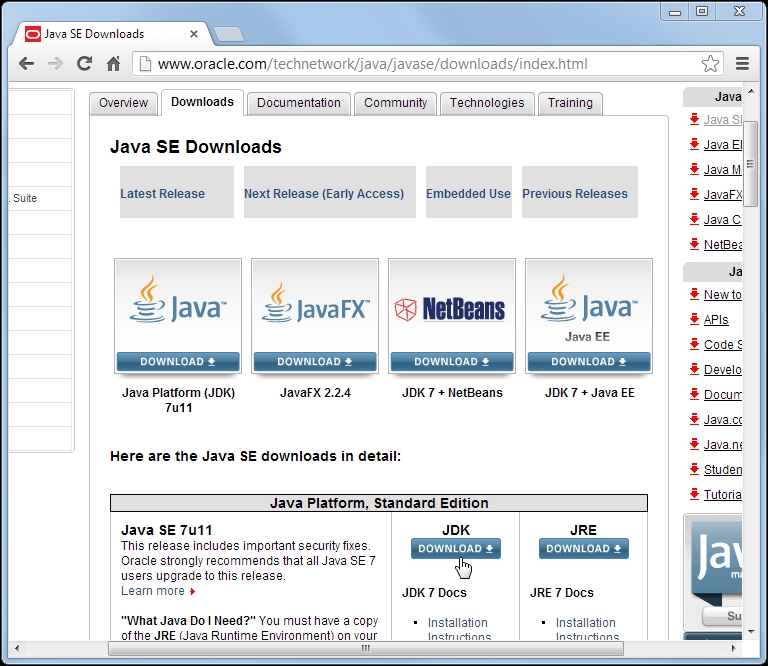The width and height of the screenshot is (768, 666).
Task: Click the browser forward arrow
Action: 55,64
